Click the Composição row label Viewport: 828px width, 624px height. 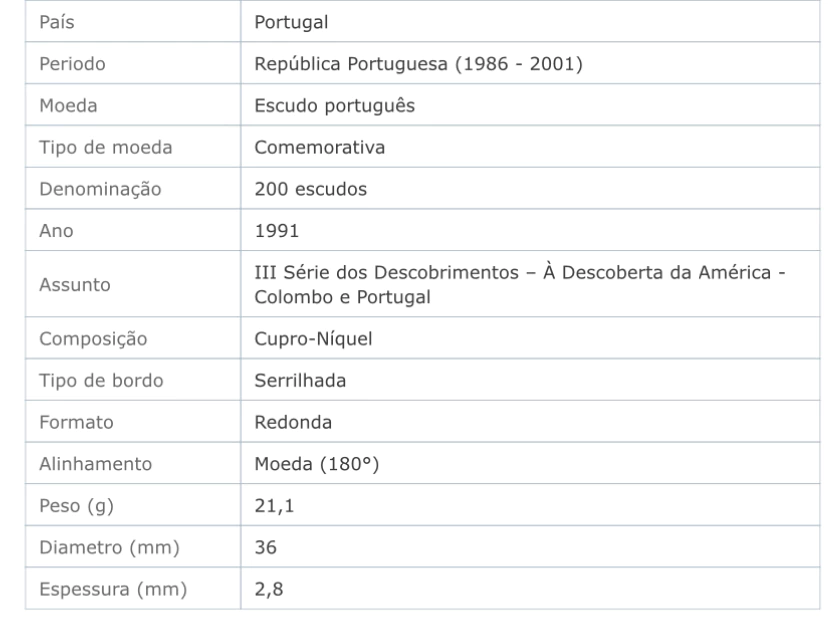pyautogui.click(x=93, y=339)
